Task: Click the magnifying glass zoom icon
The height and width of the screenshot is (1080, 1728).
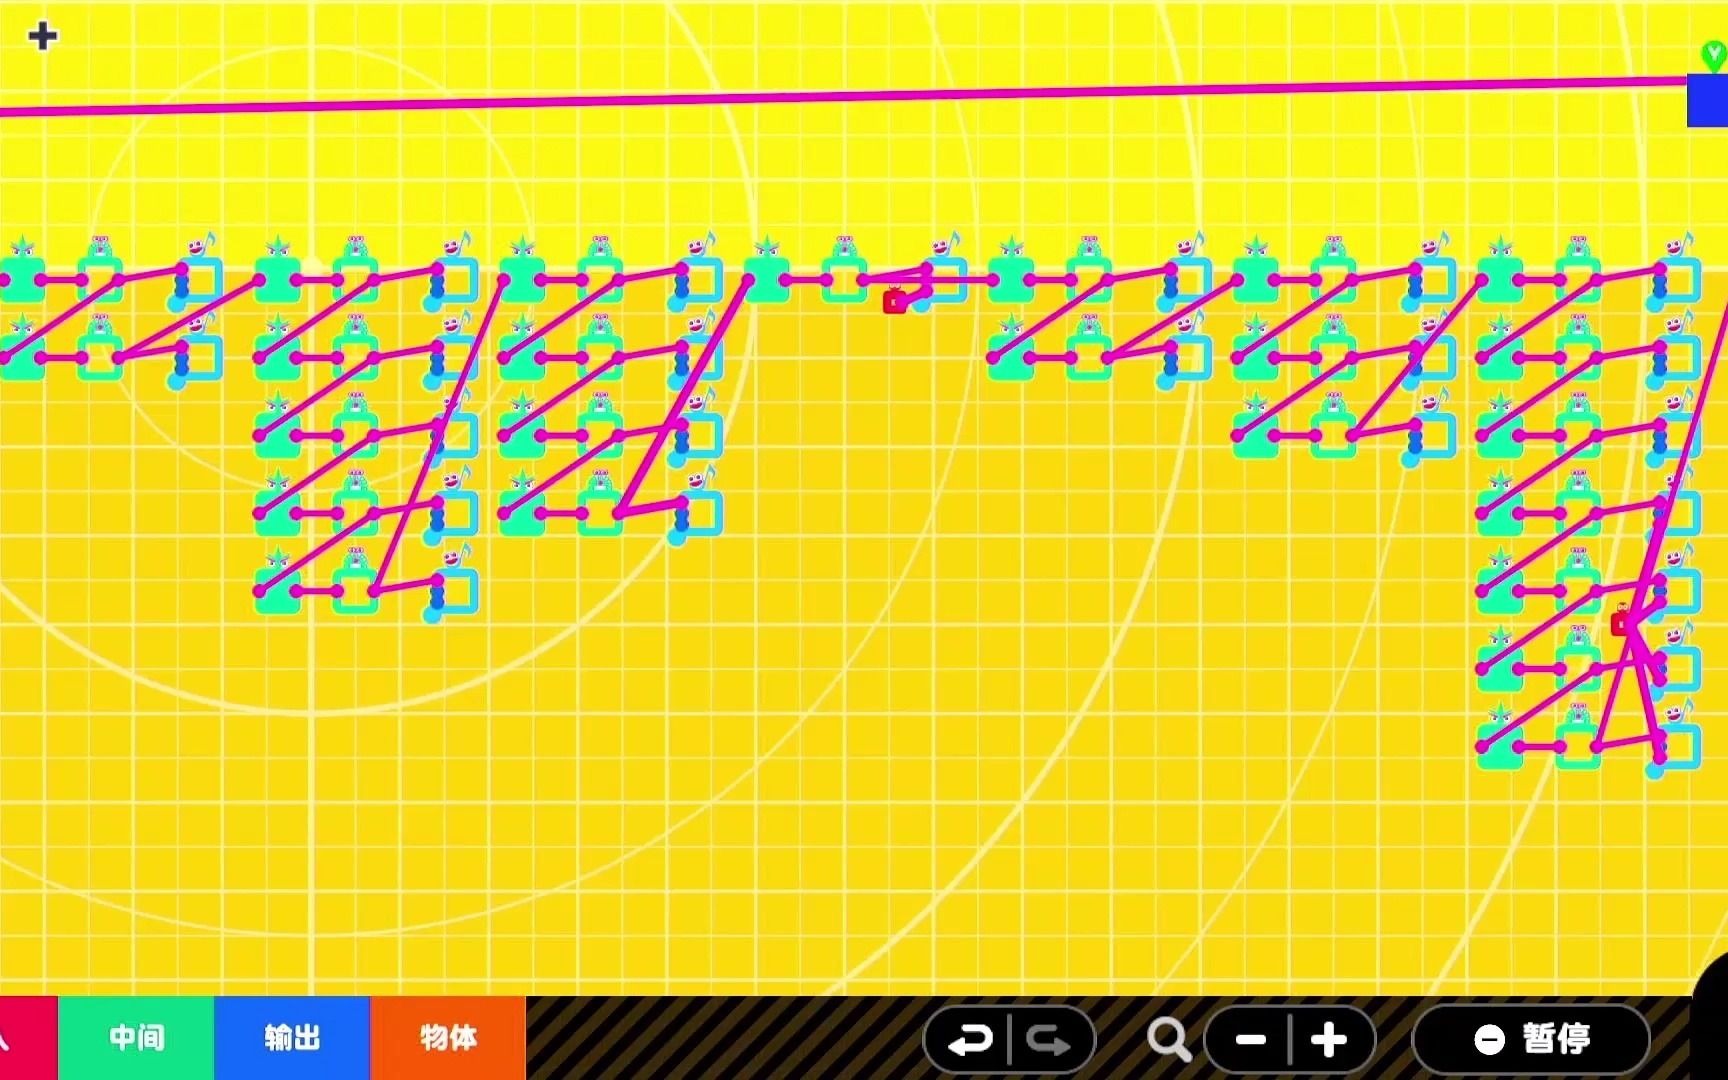Action: click(x=1168, y=1040)
